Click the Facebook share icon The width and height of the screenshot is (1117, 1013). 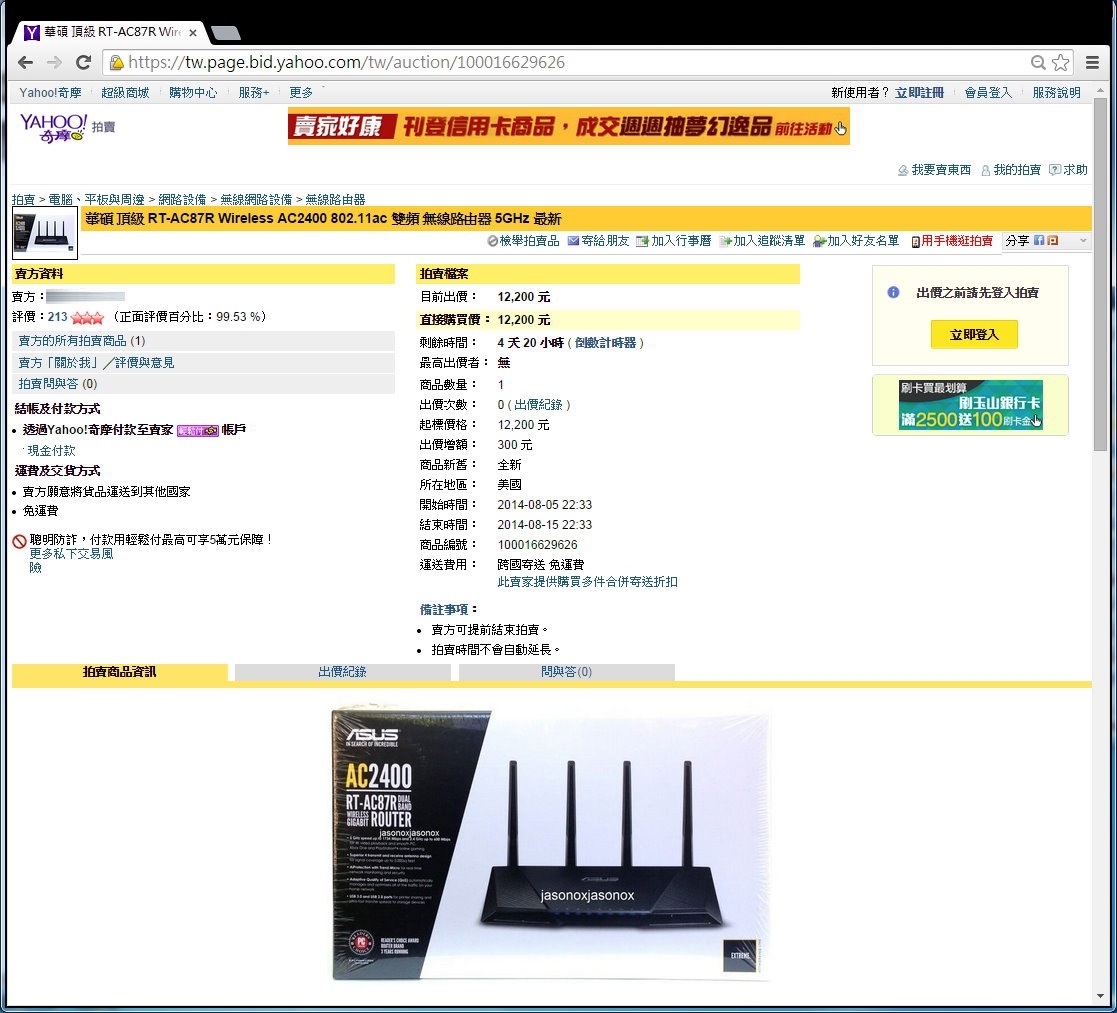[x=1039, y=241]
